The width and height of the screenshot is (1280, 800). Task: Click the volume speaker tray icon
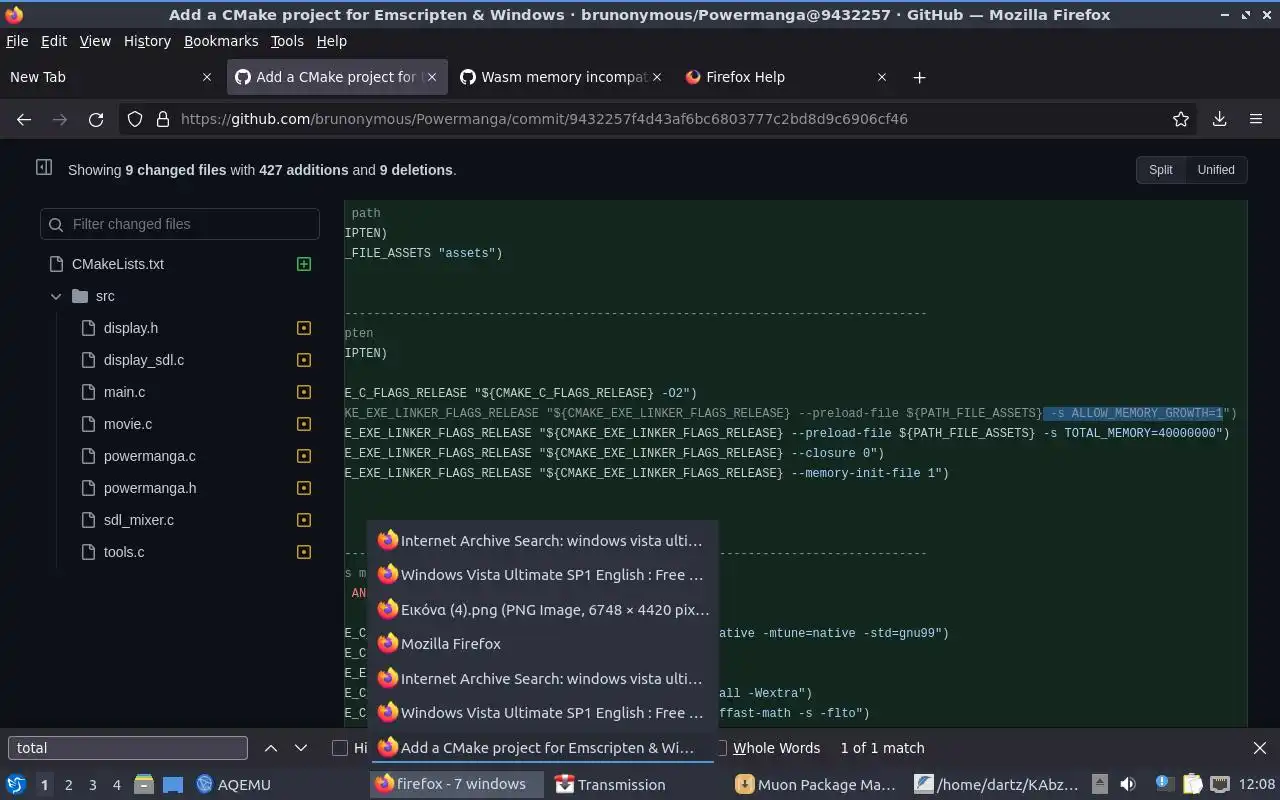click(1128, 785)
